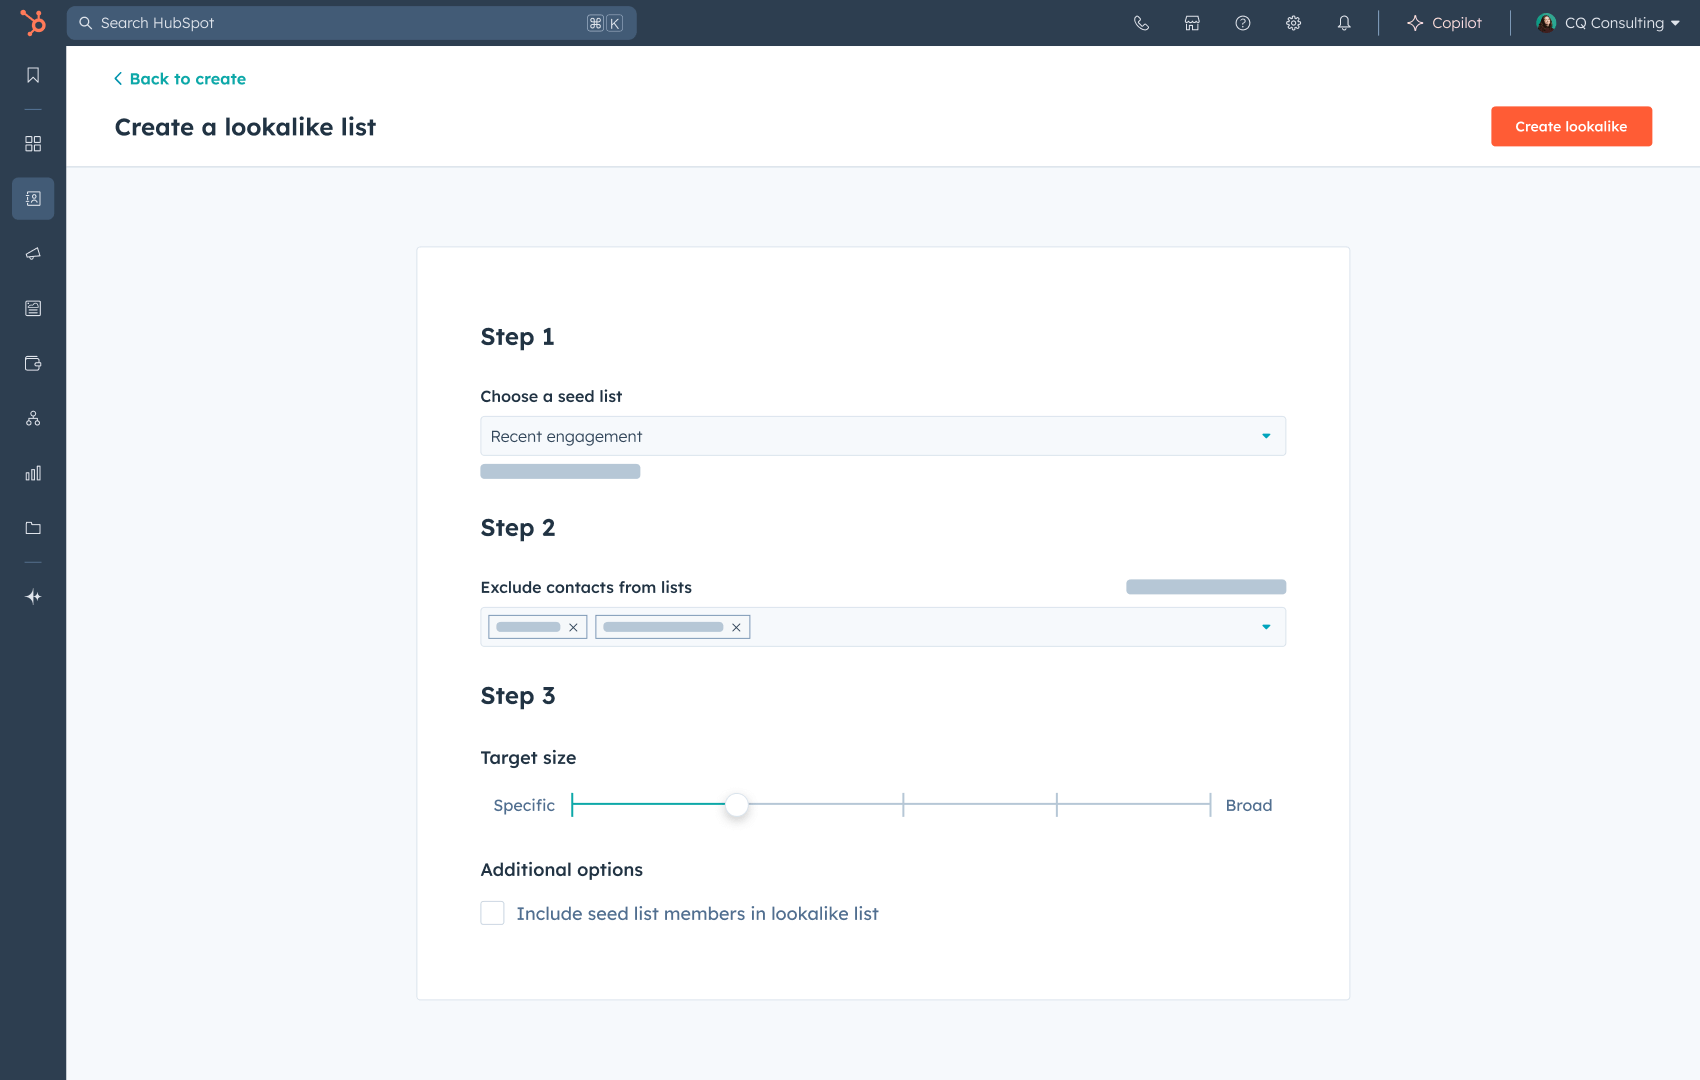The height and width of the screenshot is (1080, 1700).
Task: Click the Create lookalike button
Action: click(x=1571, y=126)
